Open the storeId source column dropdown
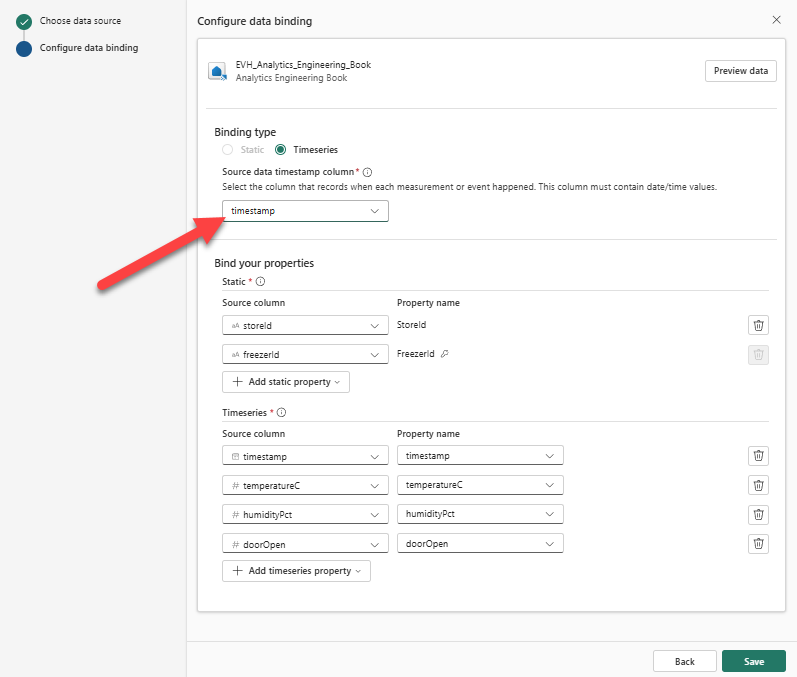Viewport: 797px width, 677px height. (x=305, y=325)
